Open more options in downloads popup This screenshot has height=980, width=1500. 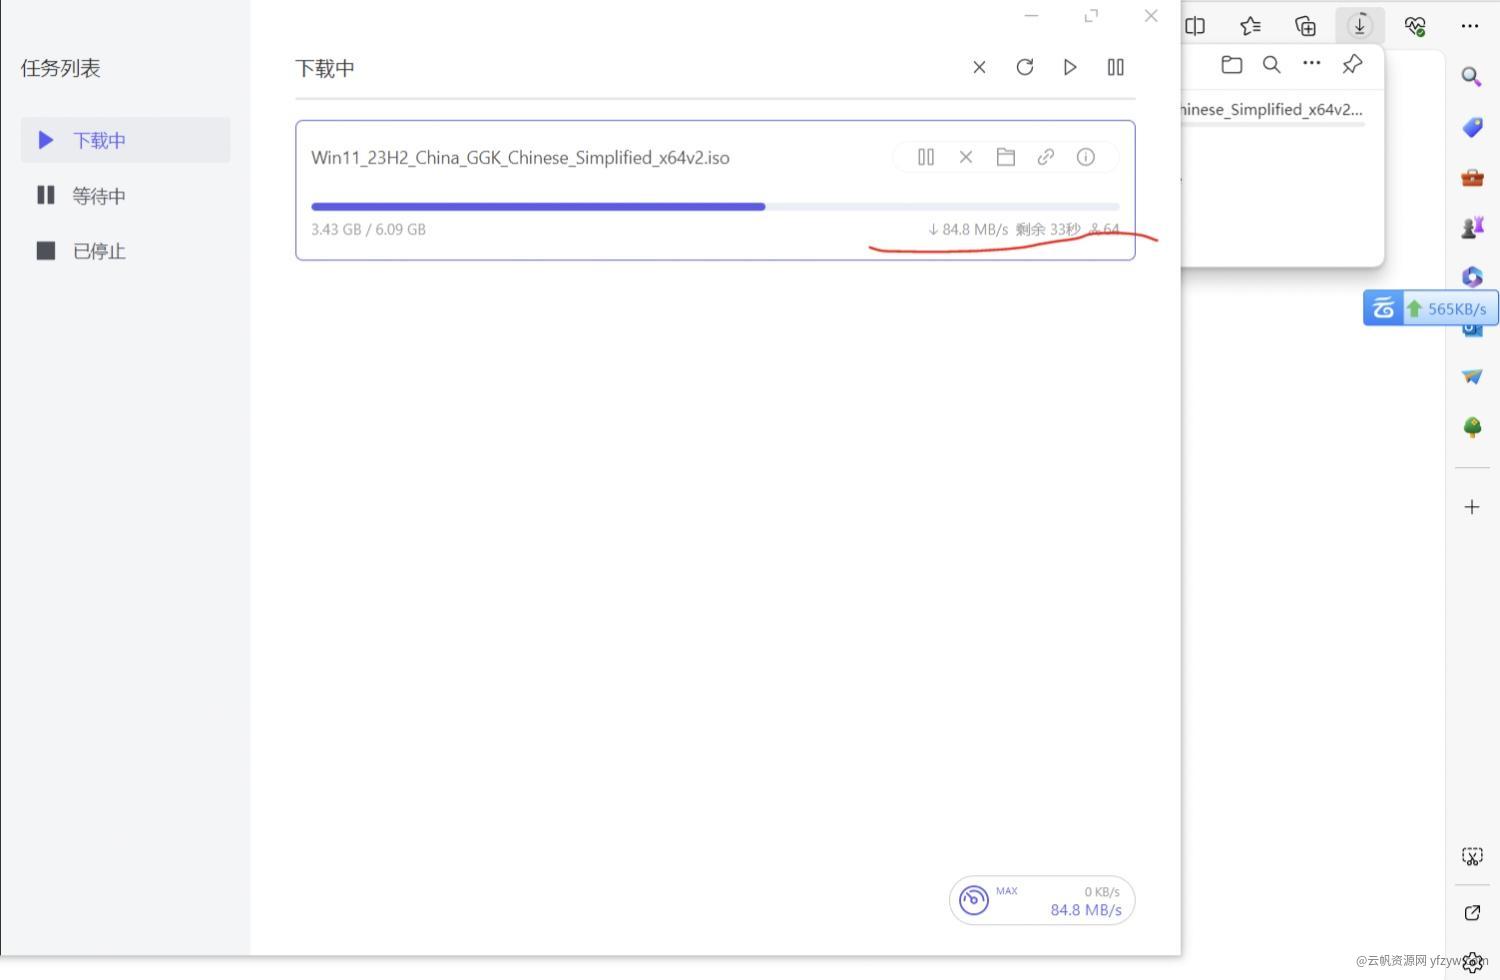point(1312,63)
